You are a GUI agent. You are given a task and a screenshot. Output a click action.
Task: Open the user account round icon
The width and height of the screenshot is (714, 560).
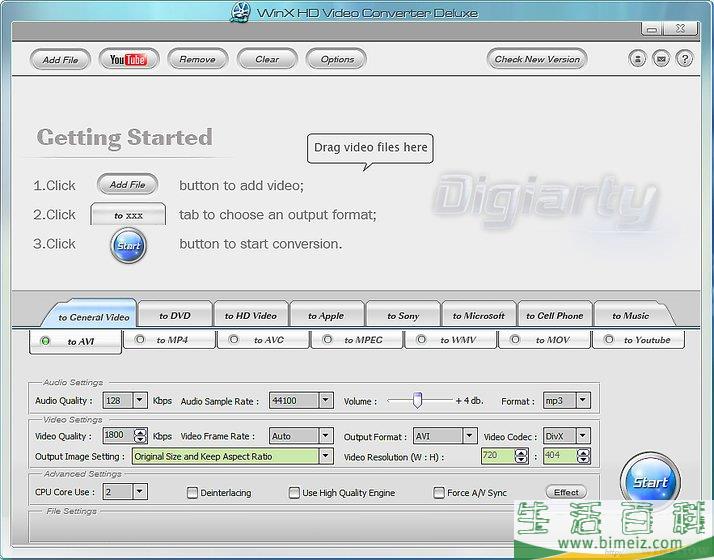pos(637,59)
